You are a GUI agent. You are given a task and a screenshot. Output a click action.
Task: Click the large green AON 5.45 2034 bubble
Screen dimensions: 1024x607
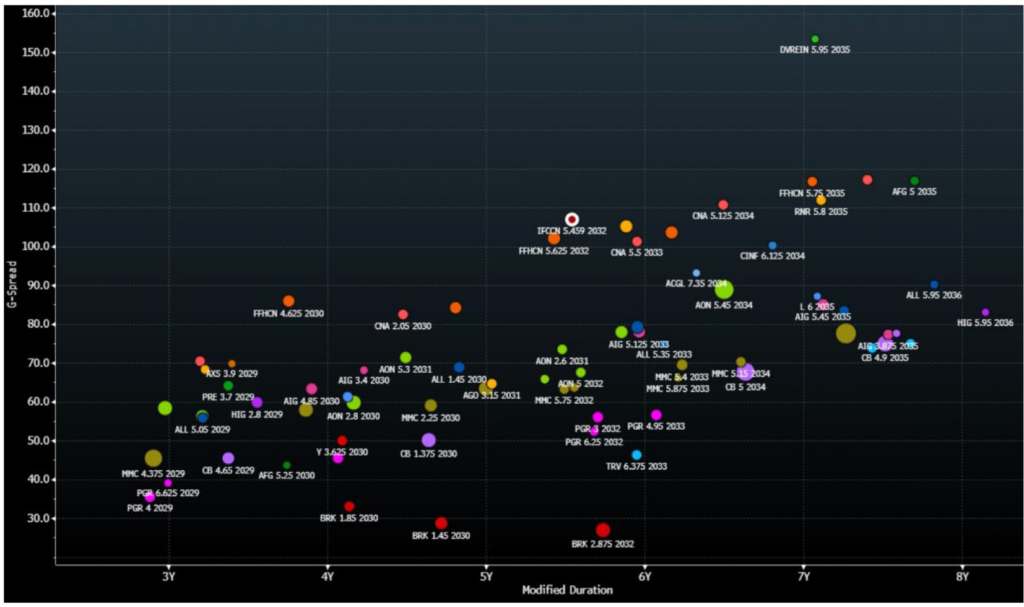click(x=725, y=290)
